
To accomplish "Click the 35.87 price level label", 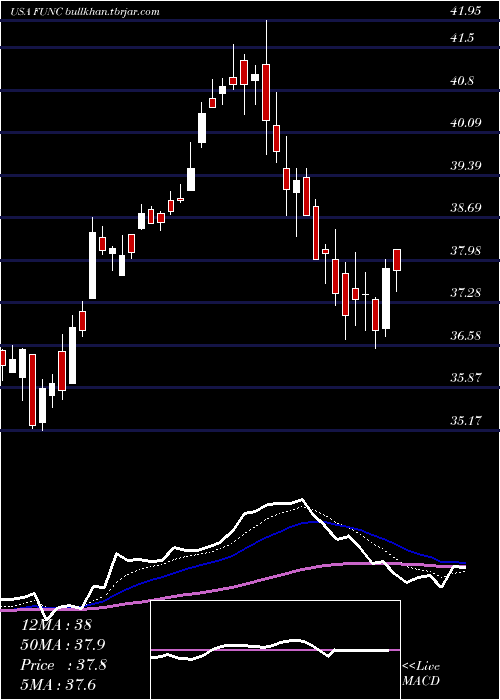I will pos(466,378).
